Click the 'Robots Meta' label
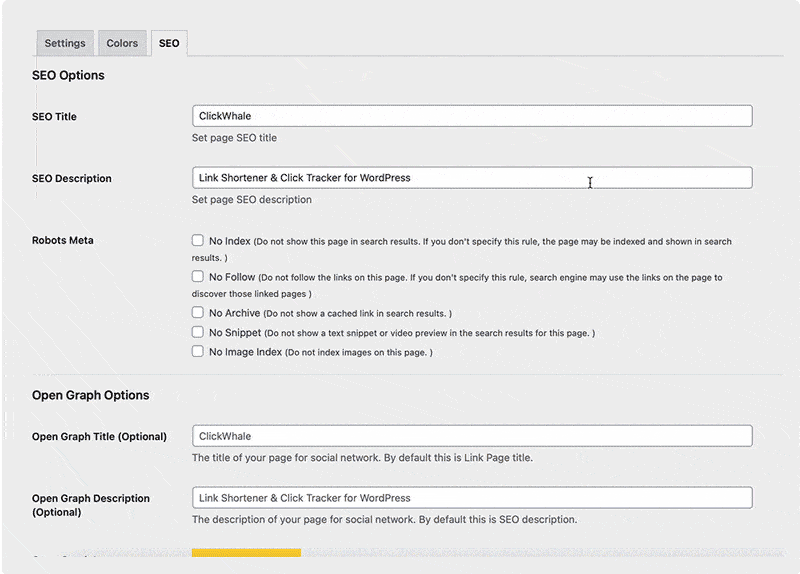Screen dimensions: 800x574 click(62, 240)
